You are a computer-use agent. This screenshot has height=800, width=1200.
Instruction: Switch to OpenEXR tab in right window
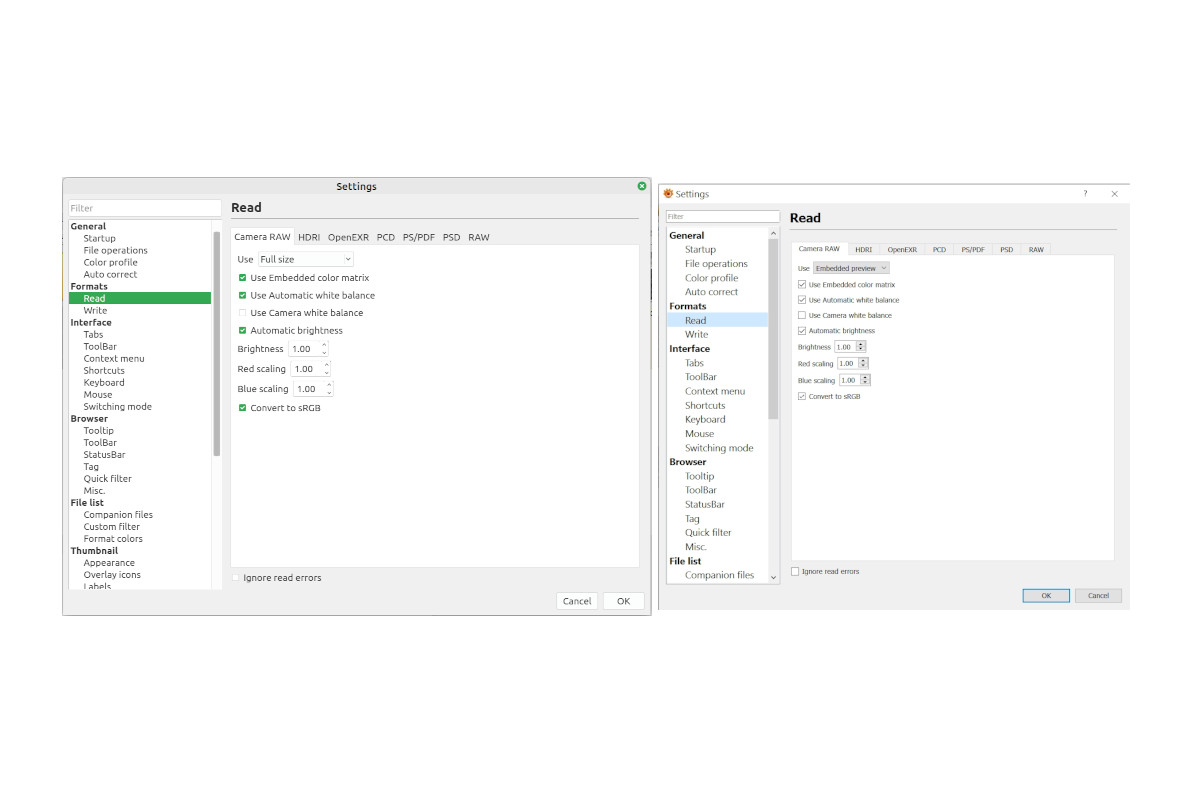(x=902, y=250)
